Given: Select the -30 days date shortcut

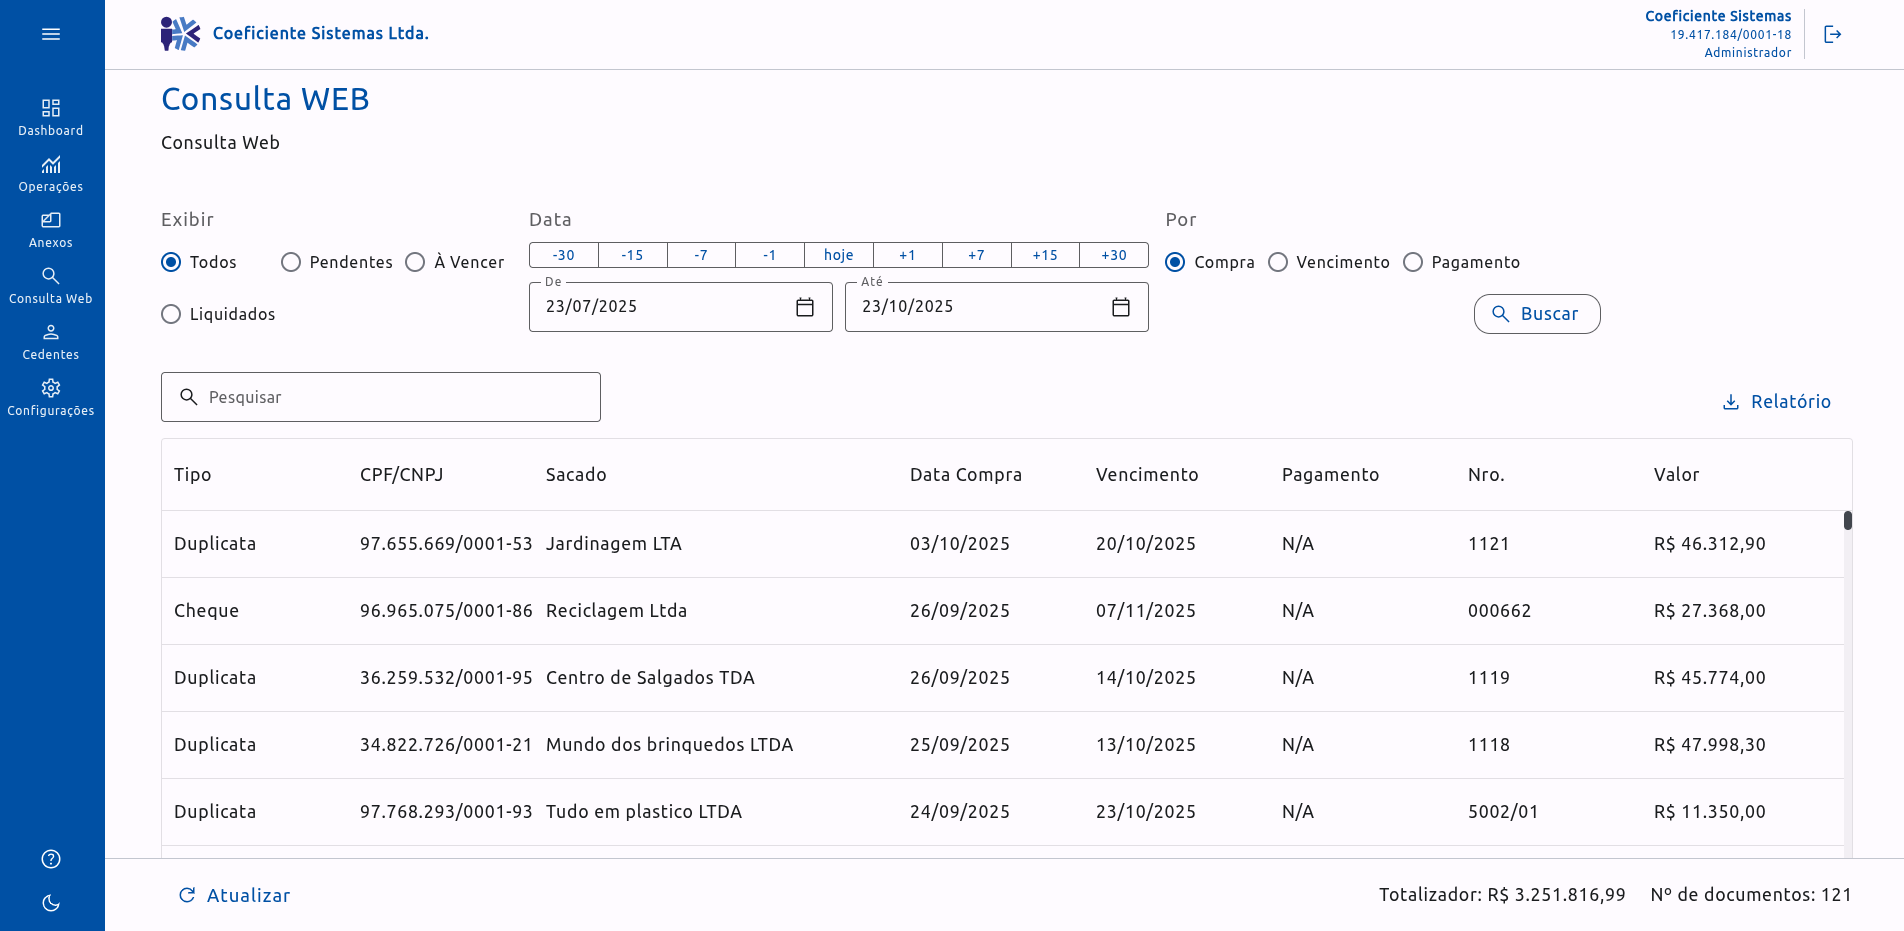Looking at the screenshot, I should 563,255.
